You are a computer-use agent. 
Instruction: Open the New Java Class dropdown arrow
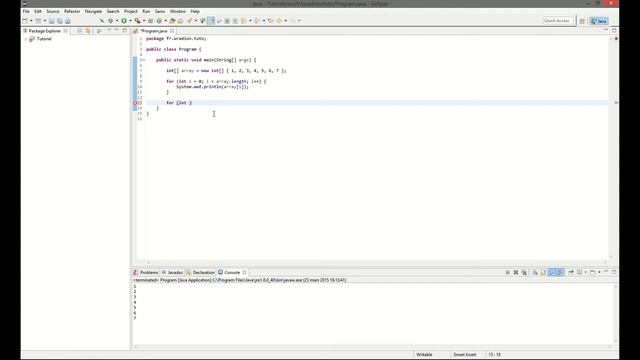point(166,20)
